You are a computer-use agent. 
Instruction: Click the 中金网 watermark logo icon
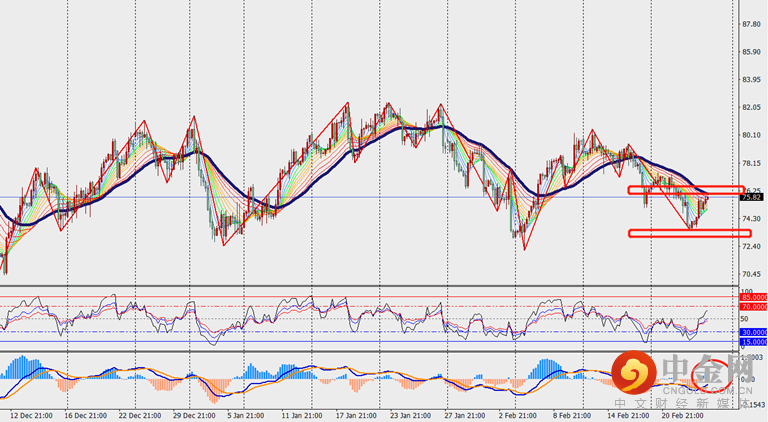point(631,373)
